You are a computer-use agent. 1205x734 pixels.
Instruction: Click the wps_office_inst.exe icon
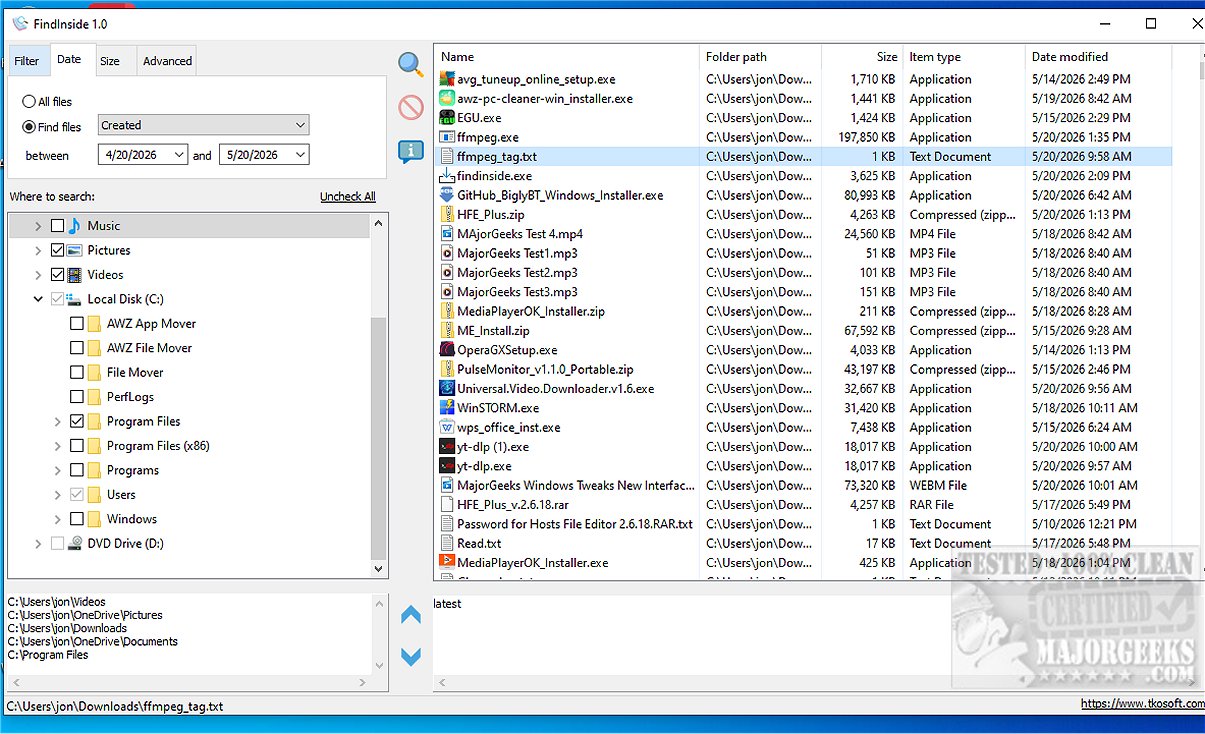point(447,428)
